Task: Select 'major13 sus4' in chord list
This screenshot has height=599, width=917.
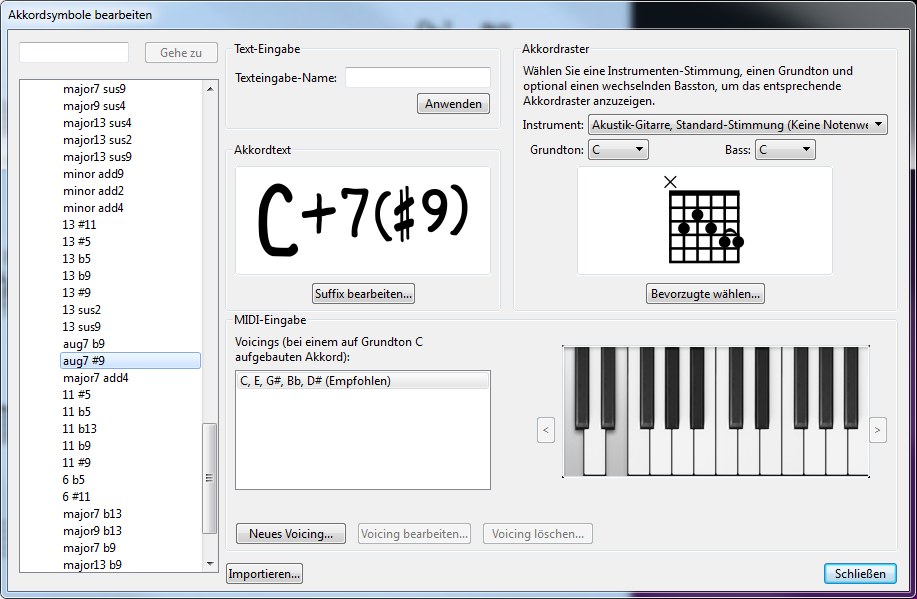Action: 97,123
